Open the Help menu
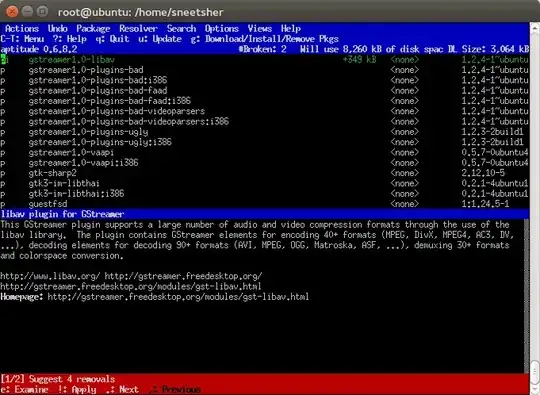Screen dimensions: 540x395 [291, 29]
